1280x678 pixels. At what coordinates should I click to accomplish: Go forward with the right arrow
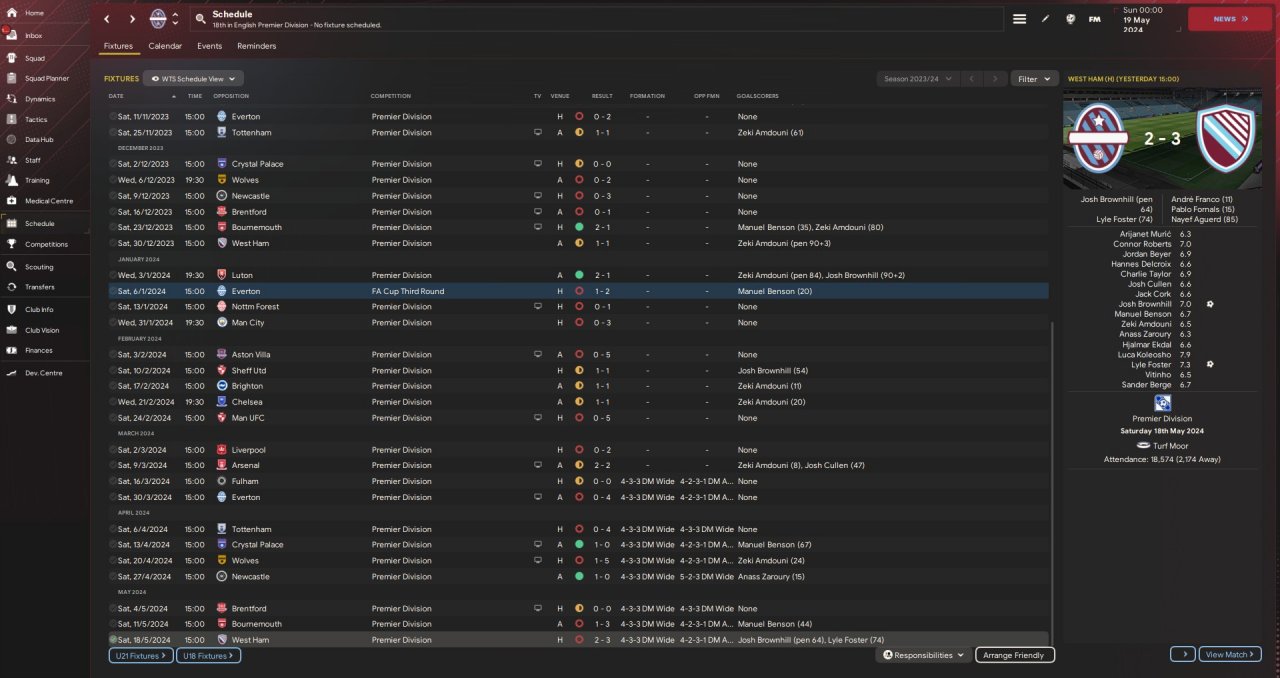pos(132,19)
